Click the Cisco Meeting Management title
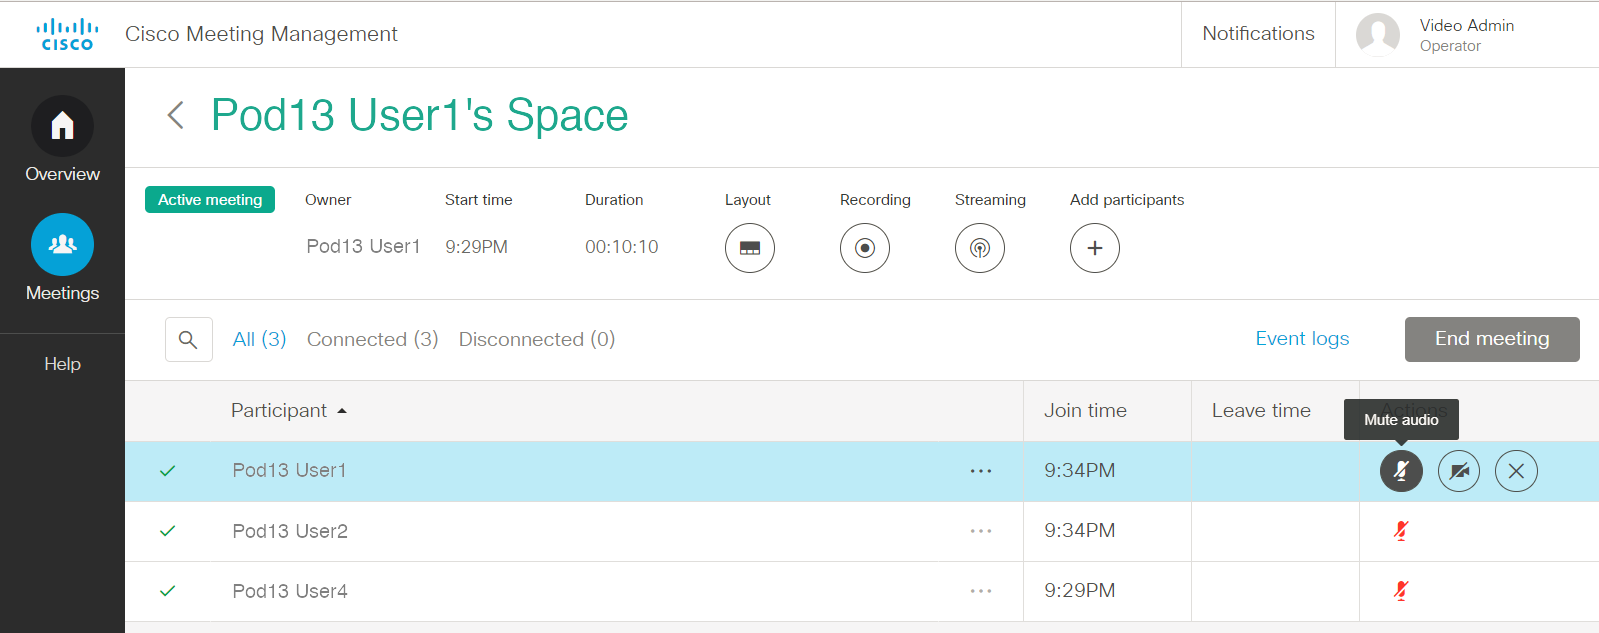Image resolution: width=1599 pixels, height=633 pixels. pos(261,34)
